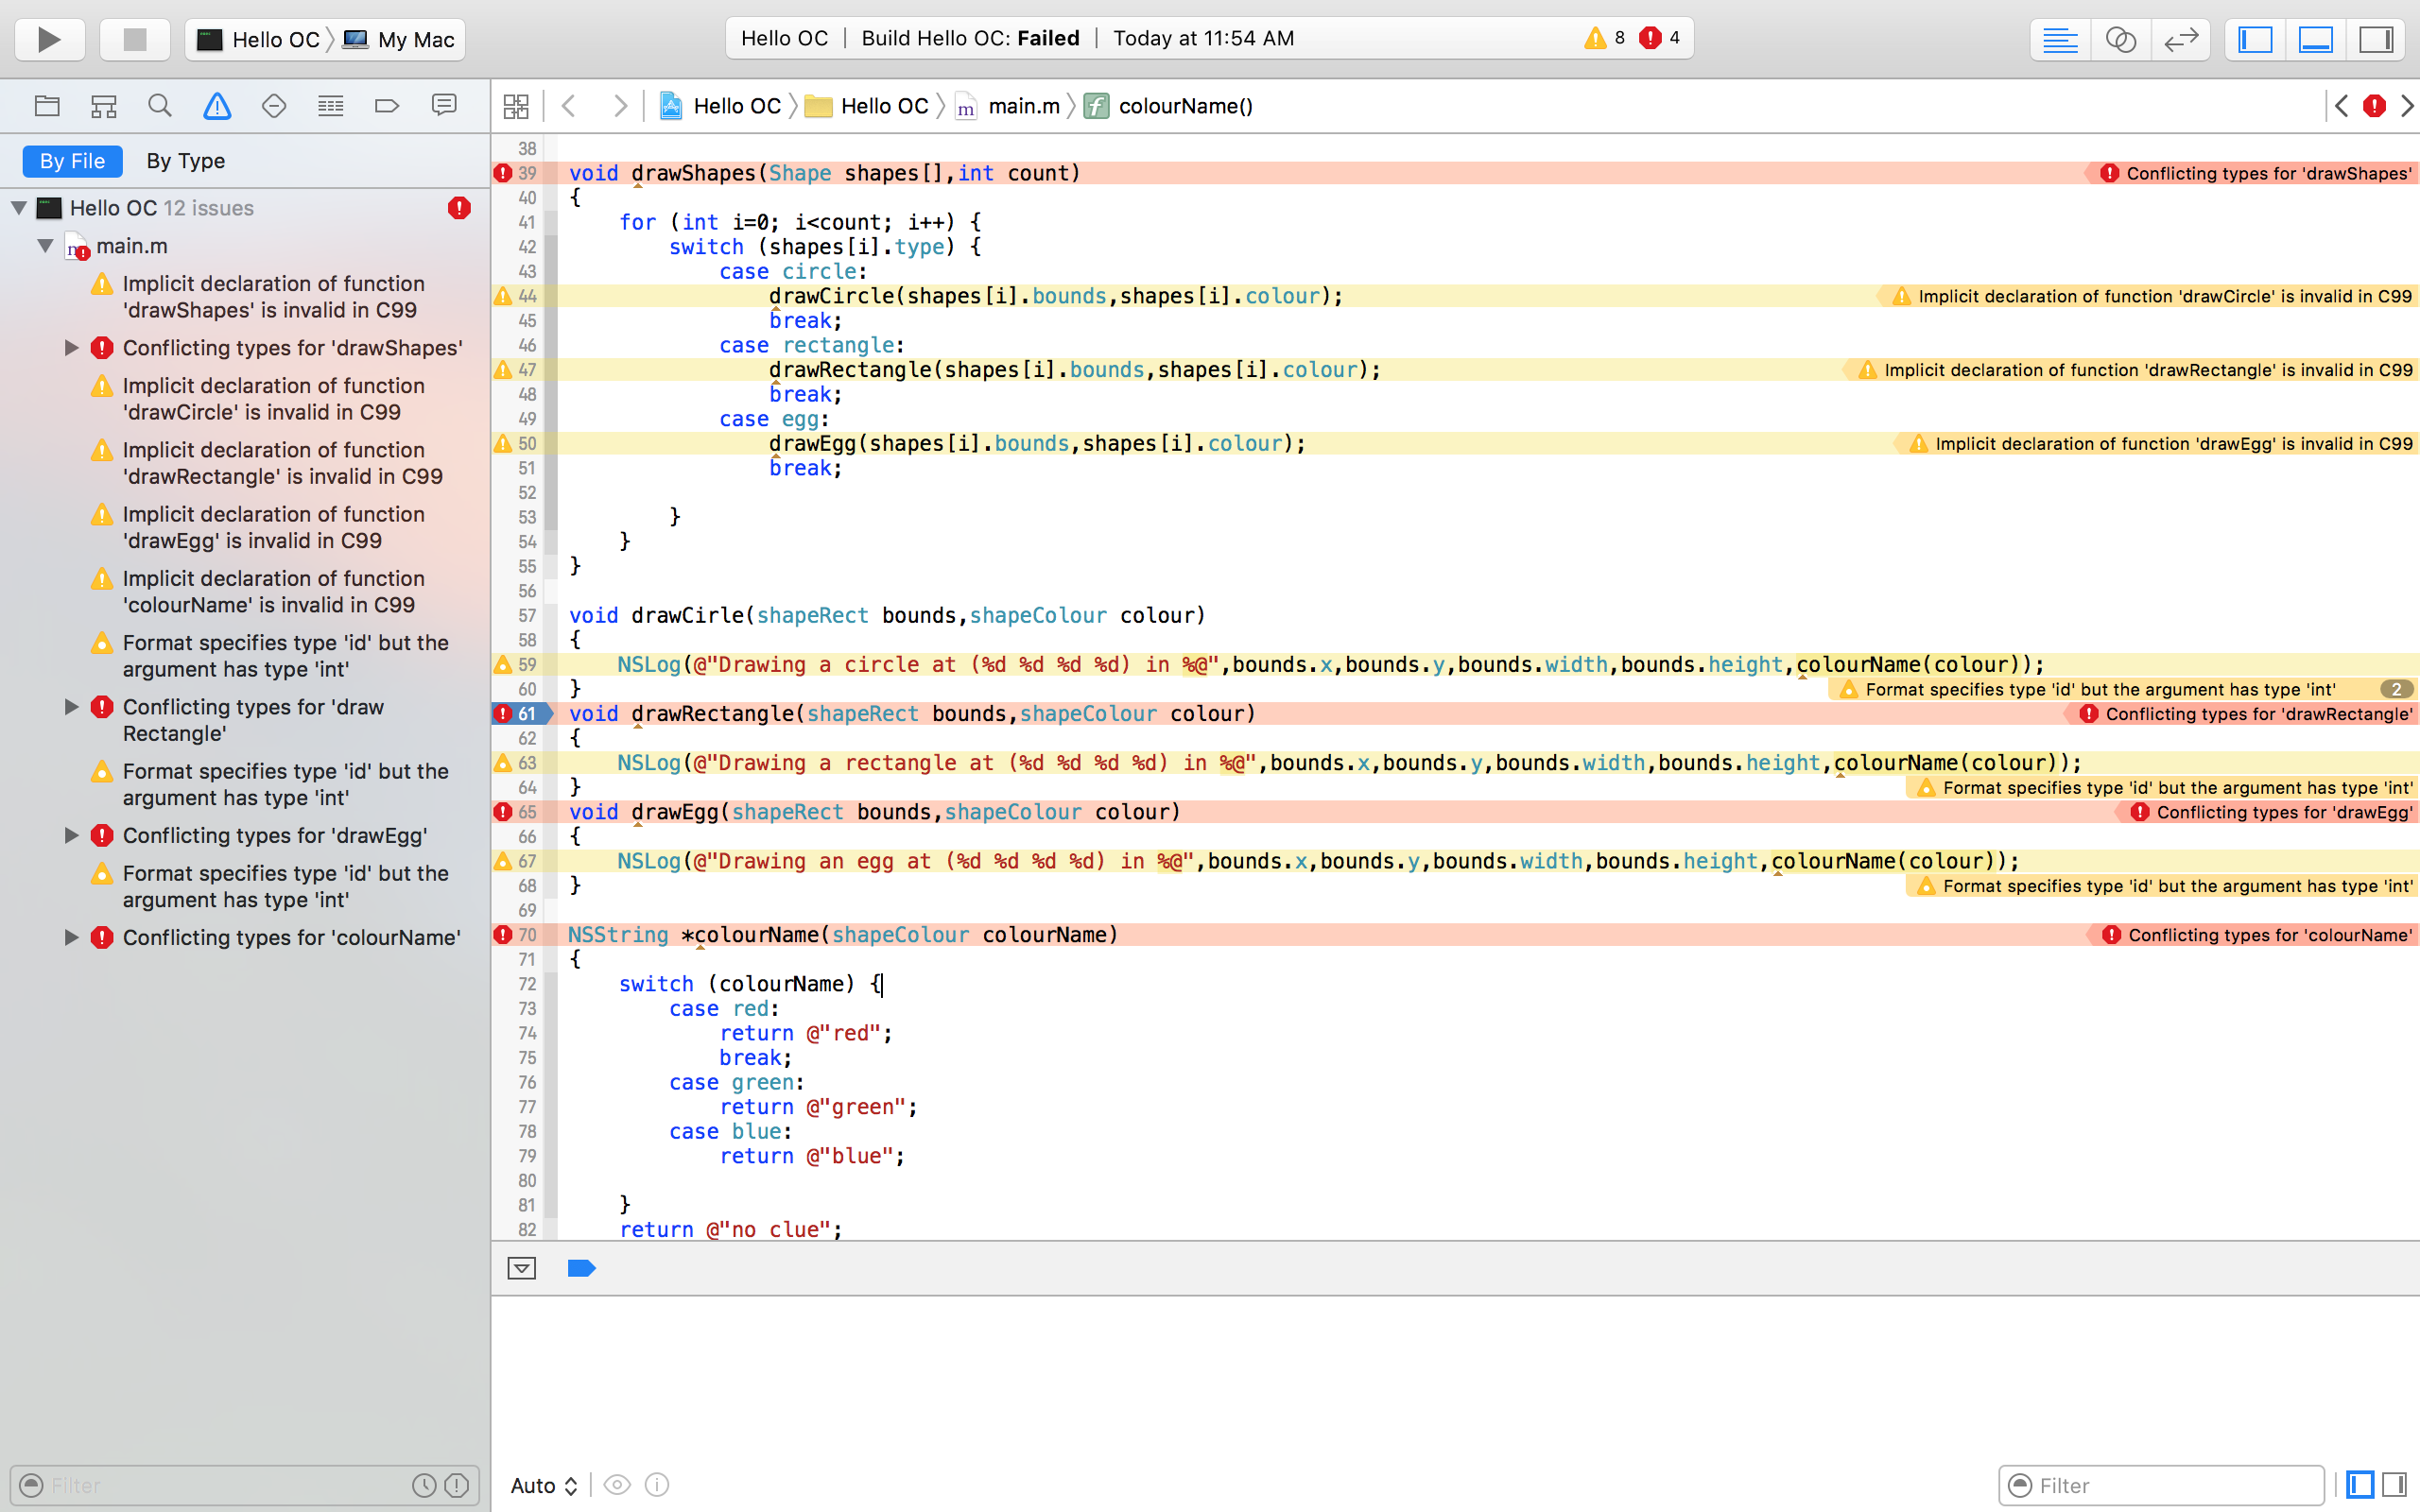
Task: Open the Find navigator
Action: tap(160, 105)
